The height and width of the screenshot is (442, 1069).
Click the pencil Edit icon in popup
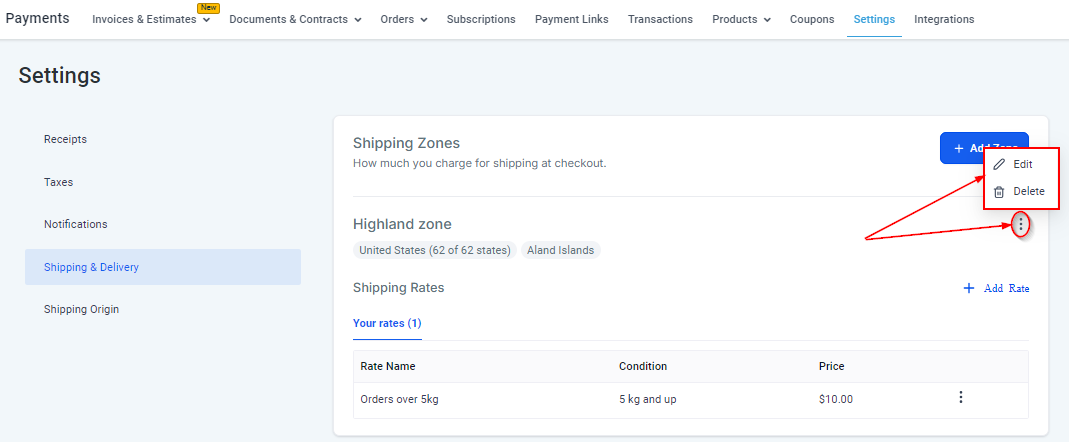pyautogui.click(x=999, y=164)
